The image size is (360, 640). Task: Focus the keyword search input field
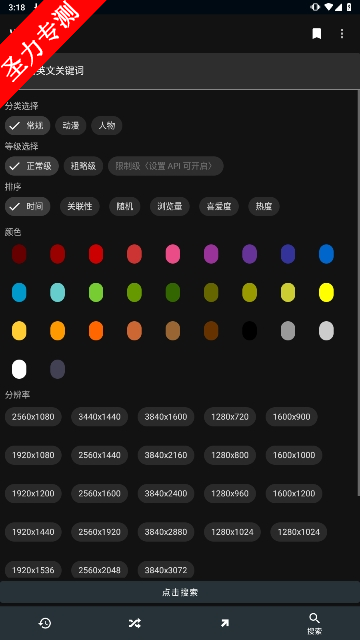coord(180,71)
